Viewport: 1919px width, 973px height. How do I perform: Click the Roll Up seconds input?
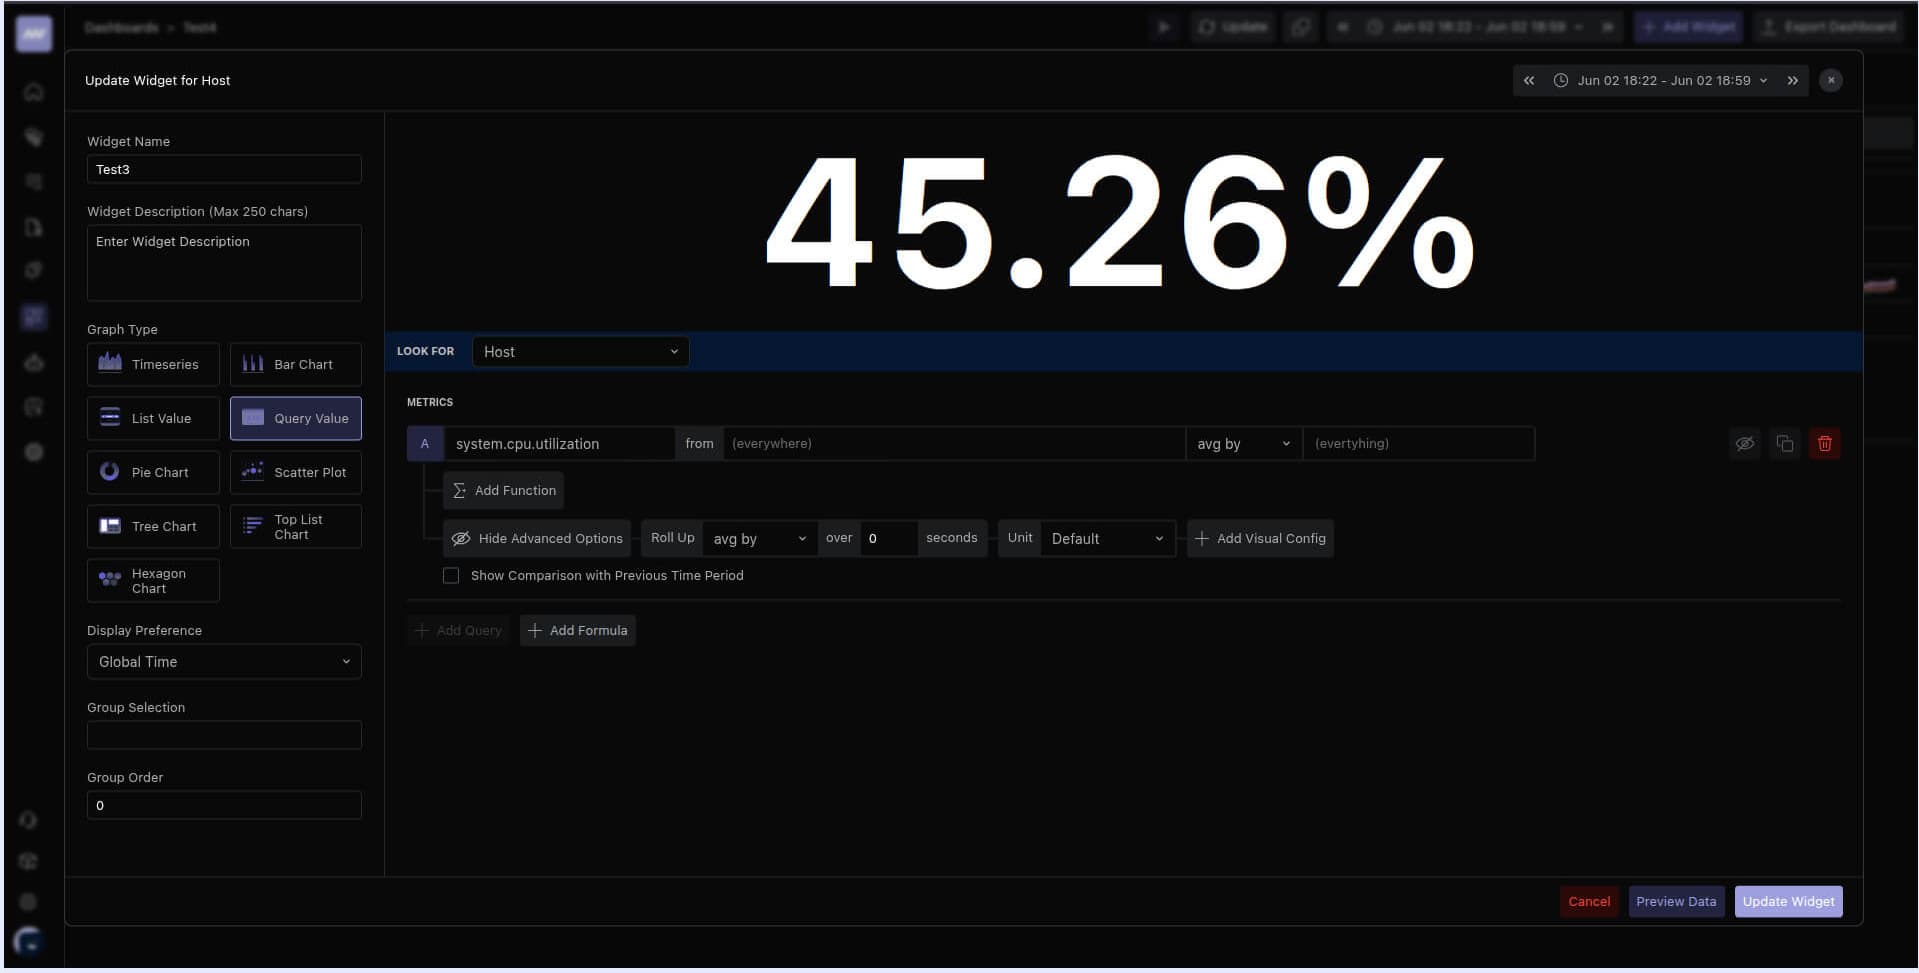coord(888,538)
